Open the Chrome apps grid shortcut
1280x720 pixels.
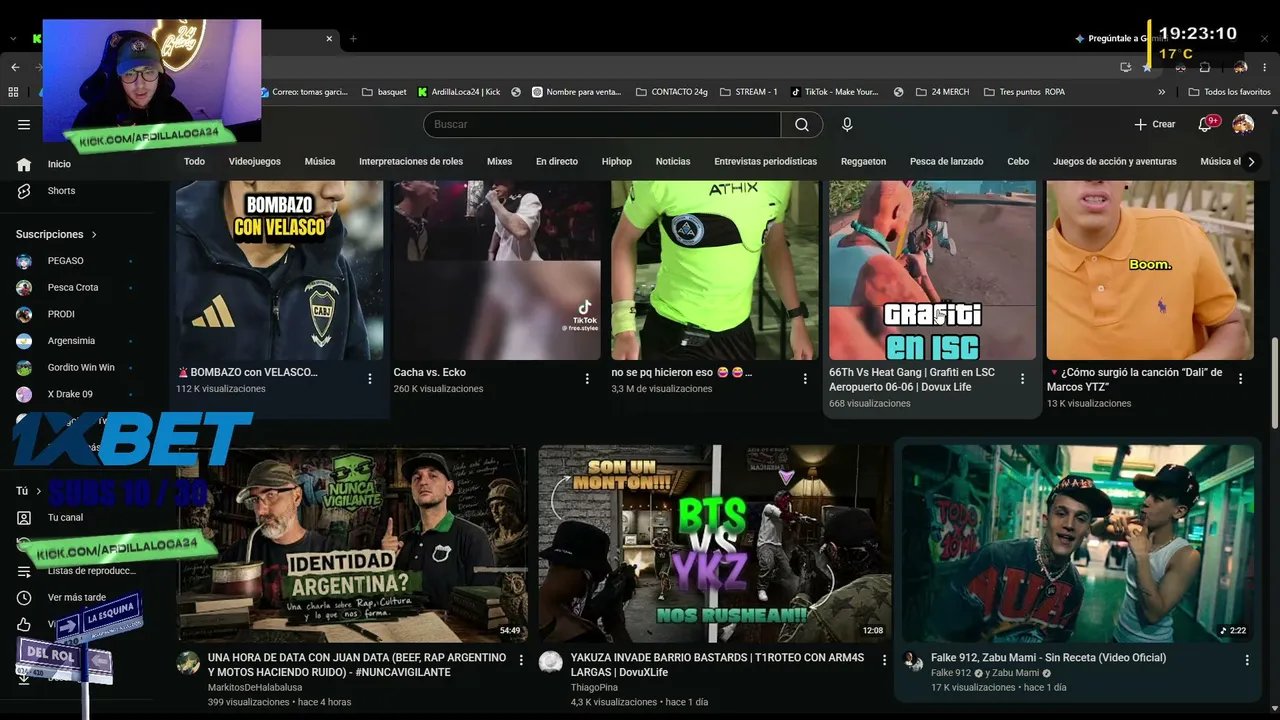tap(13, 92)
